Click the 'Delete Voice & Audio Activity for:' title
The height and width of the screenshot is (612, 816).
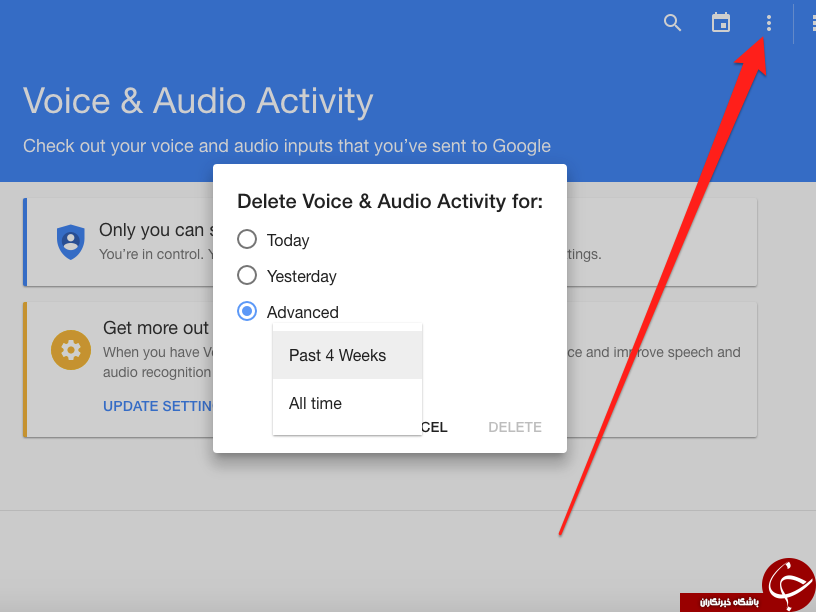coord(390,201)
